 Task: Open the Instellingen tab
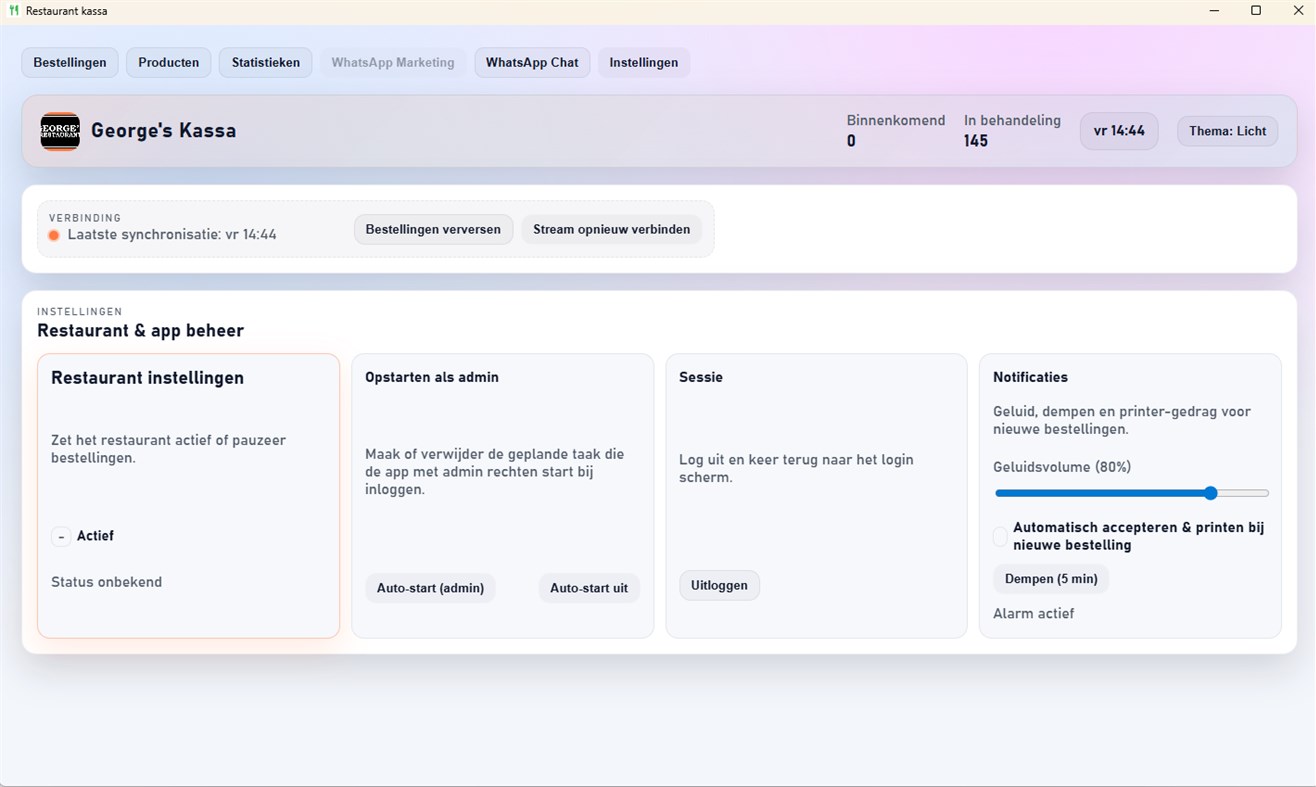click(x=644, y=62)
